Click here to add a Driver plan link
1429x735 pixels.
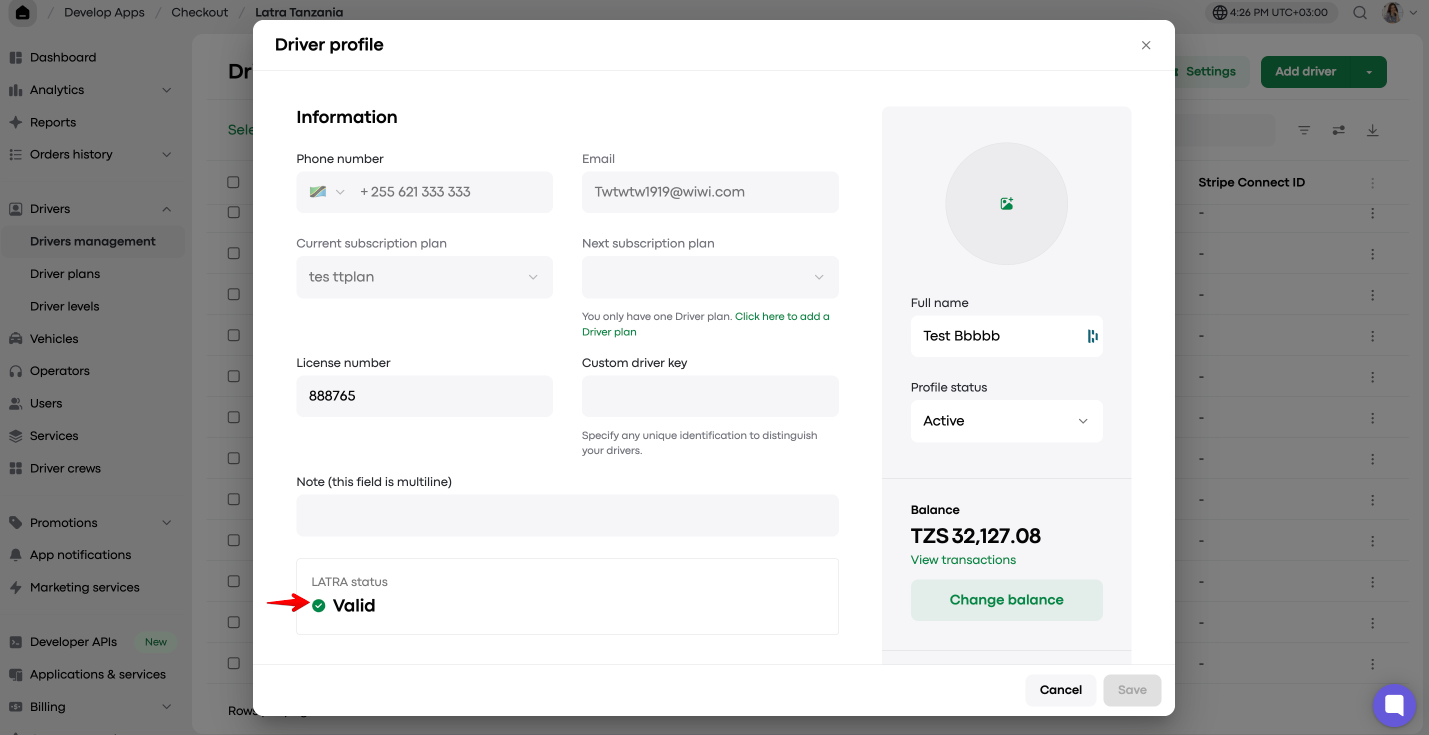tap(706, 324)
